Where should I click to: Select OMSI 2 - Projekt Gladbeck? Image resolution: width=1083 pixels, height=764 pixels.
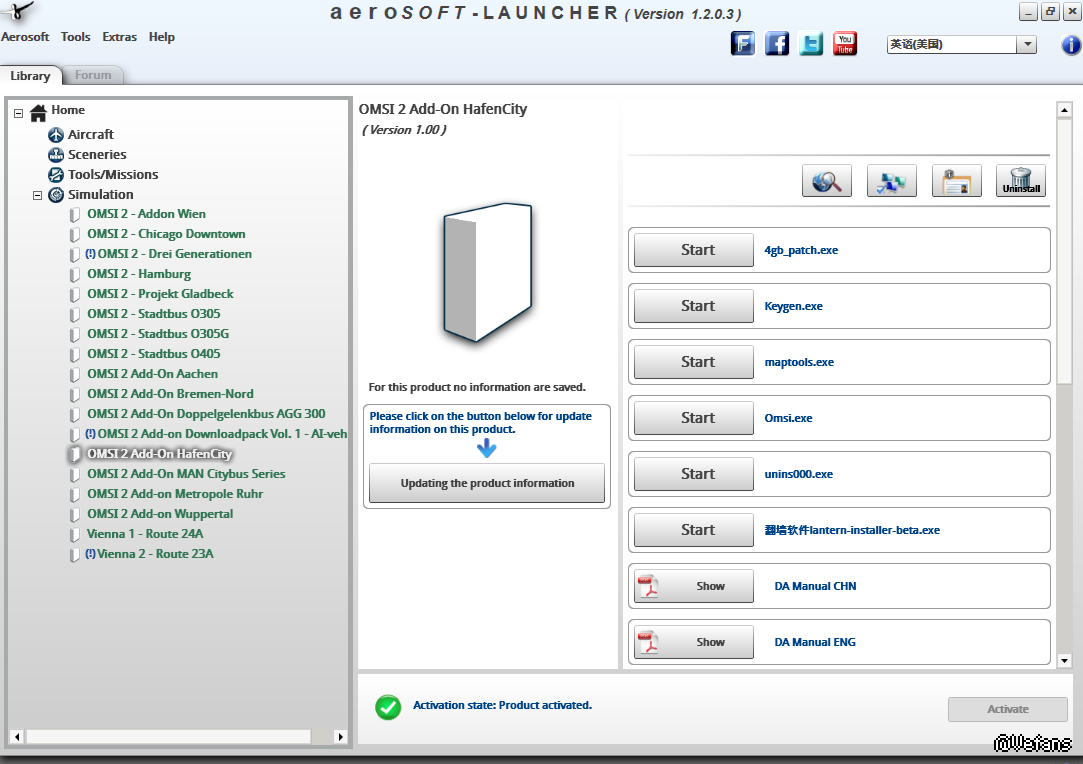(x=160, y=294)
